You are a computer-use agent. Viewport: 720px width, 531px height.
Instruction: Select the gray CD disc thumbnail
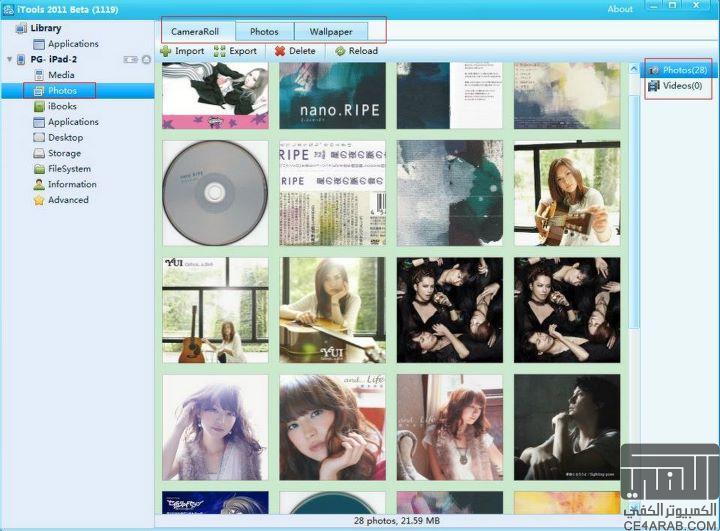pyautogui.click(x=215, y=193)
